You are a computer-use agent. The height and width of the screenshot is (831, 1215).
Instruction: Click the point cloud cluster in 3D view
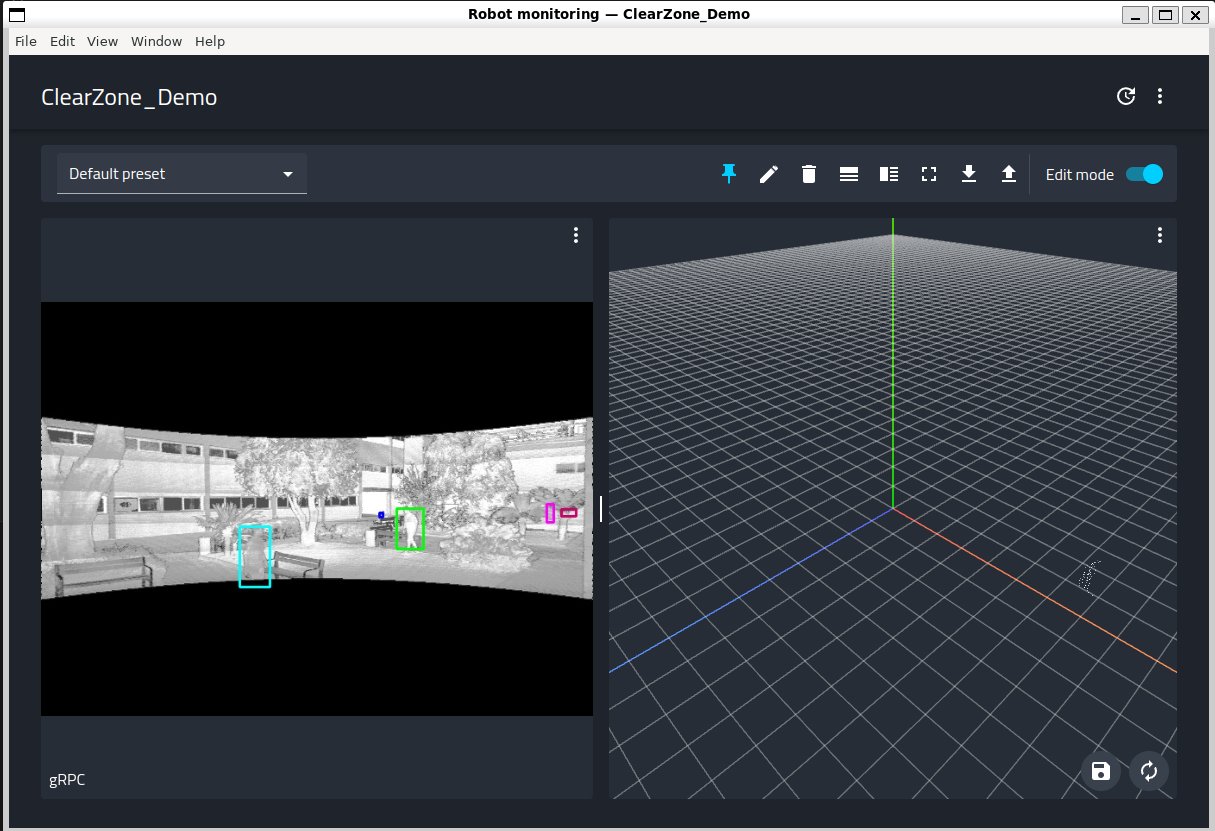point(1089,576)
